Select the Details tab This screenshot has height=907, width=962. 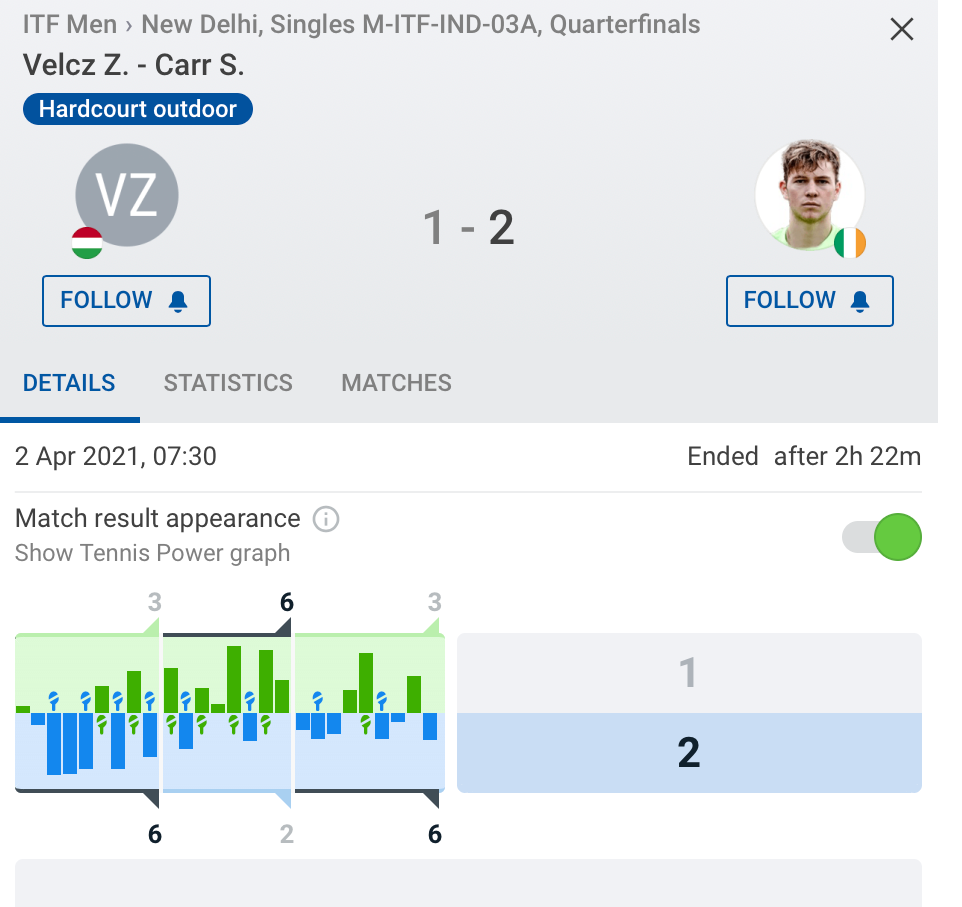(69, 383)
